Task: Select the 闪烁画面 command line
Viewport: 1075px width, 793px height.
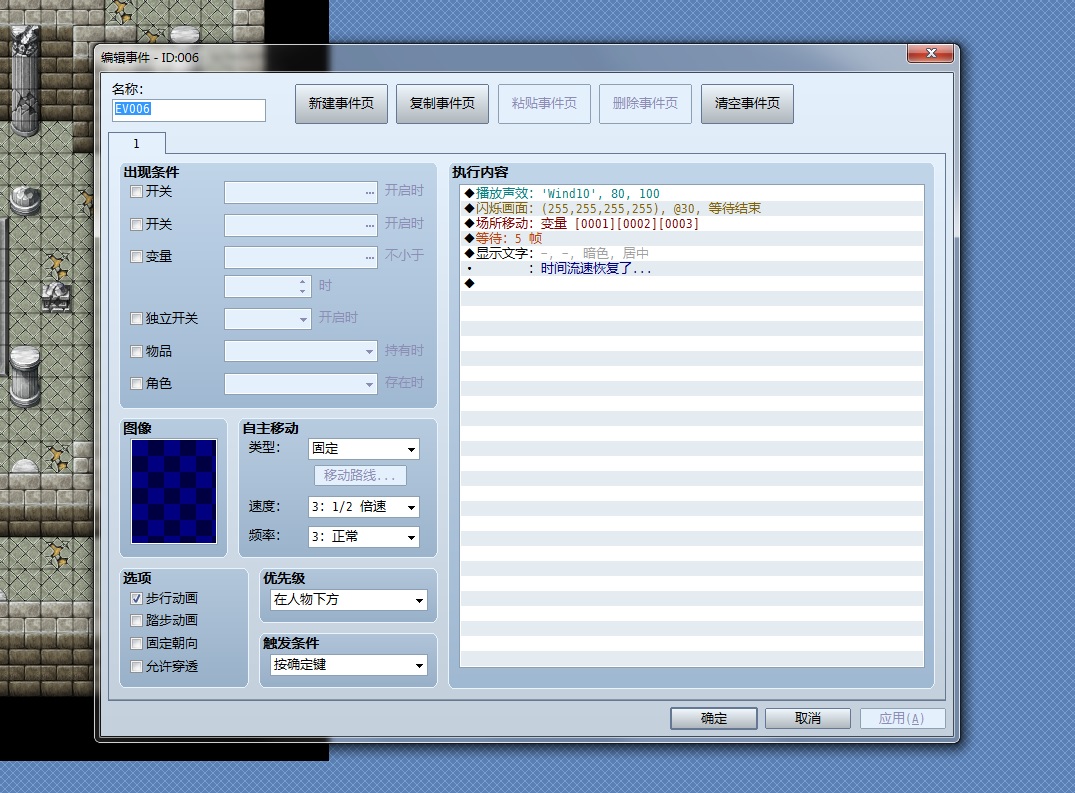Action: click(x=692, y=208)
